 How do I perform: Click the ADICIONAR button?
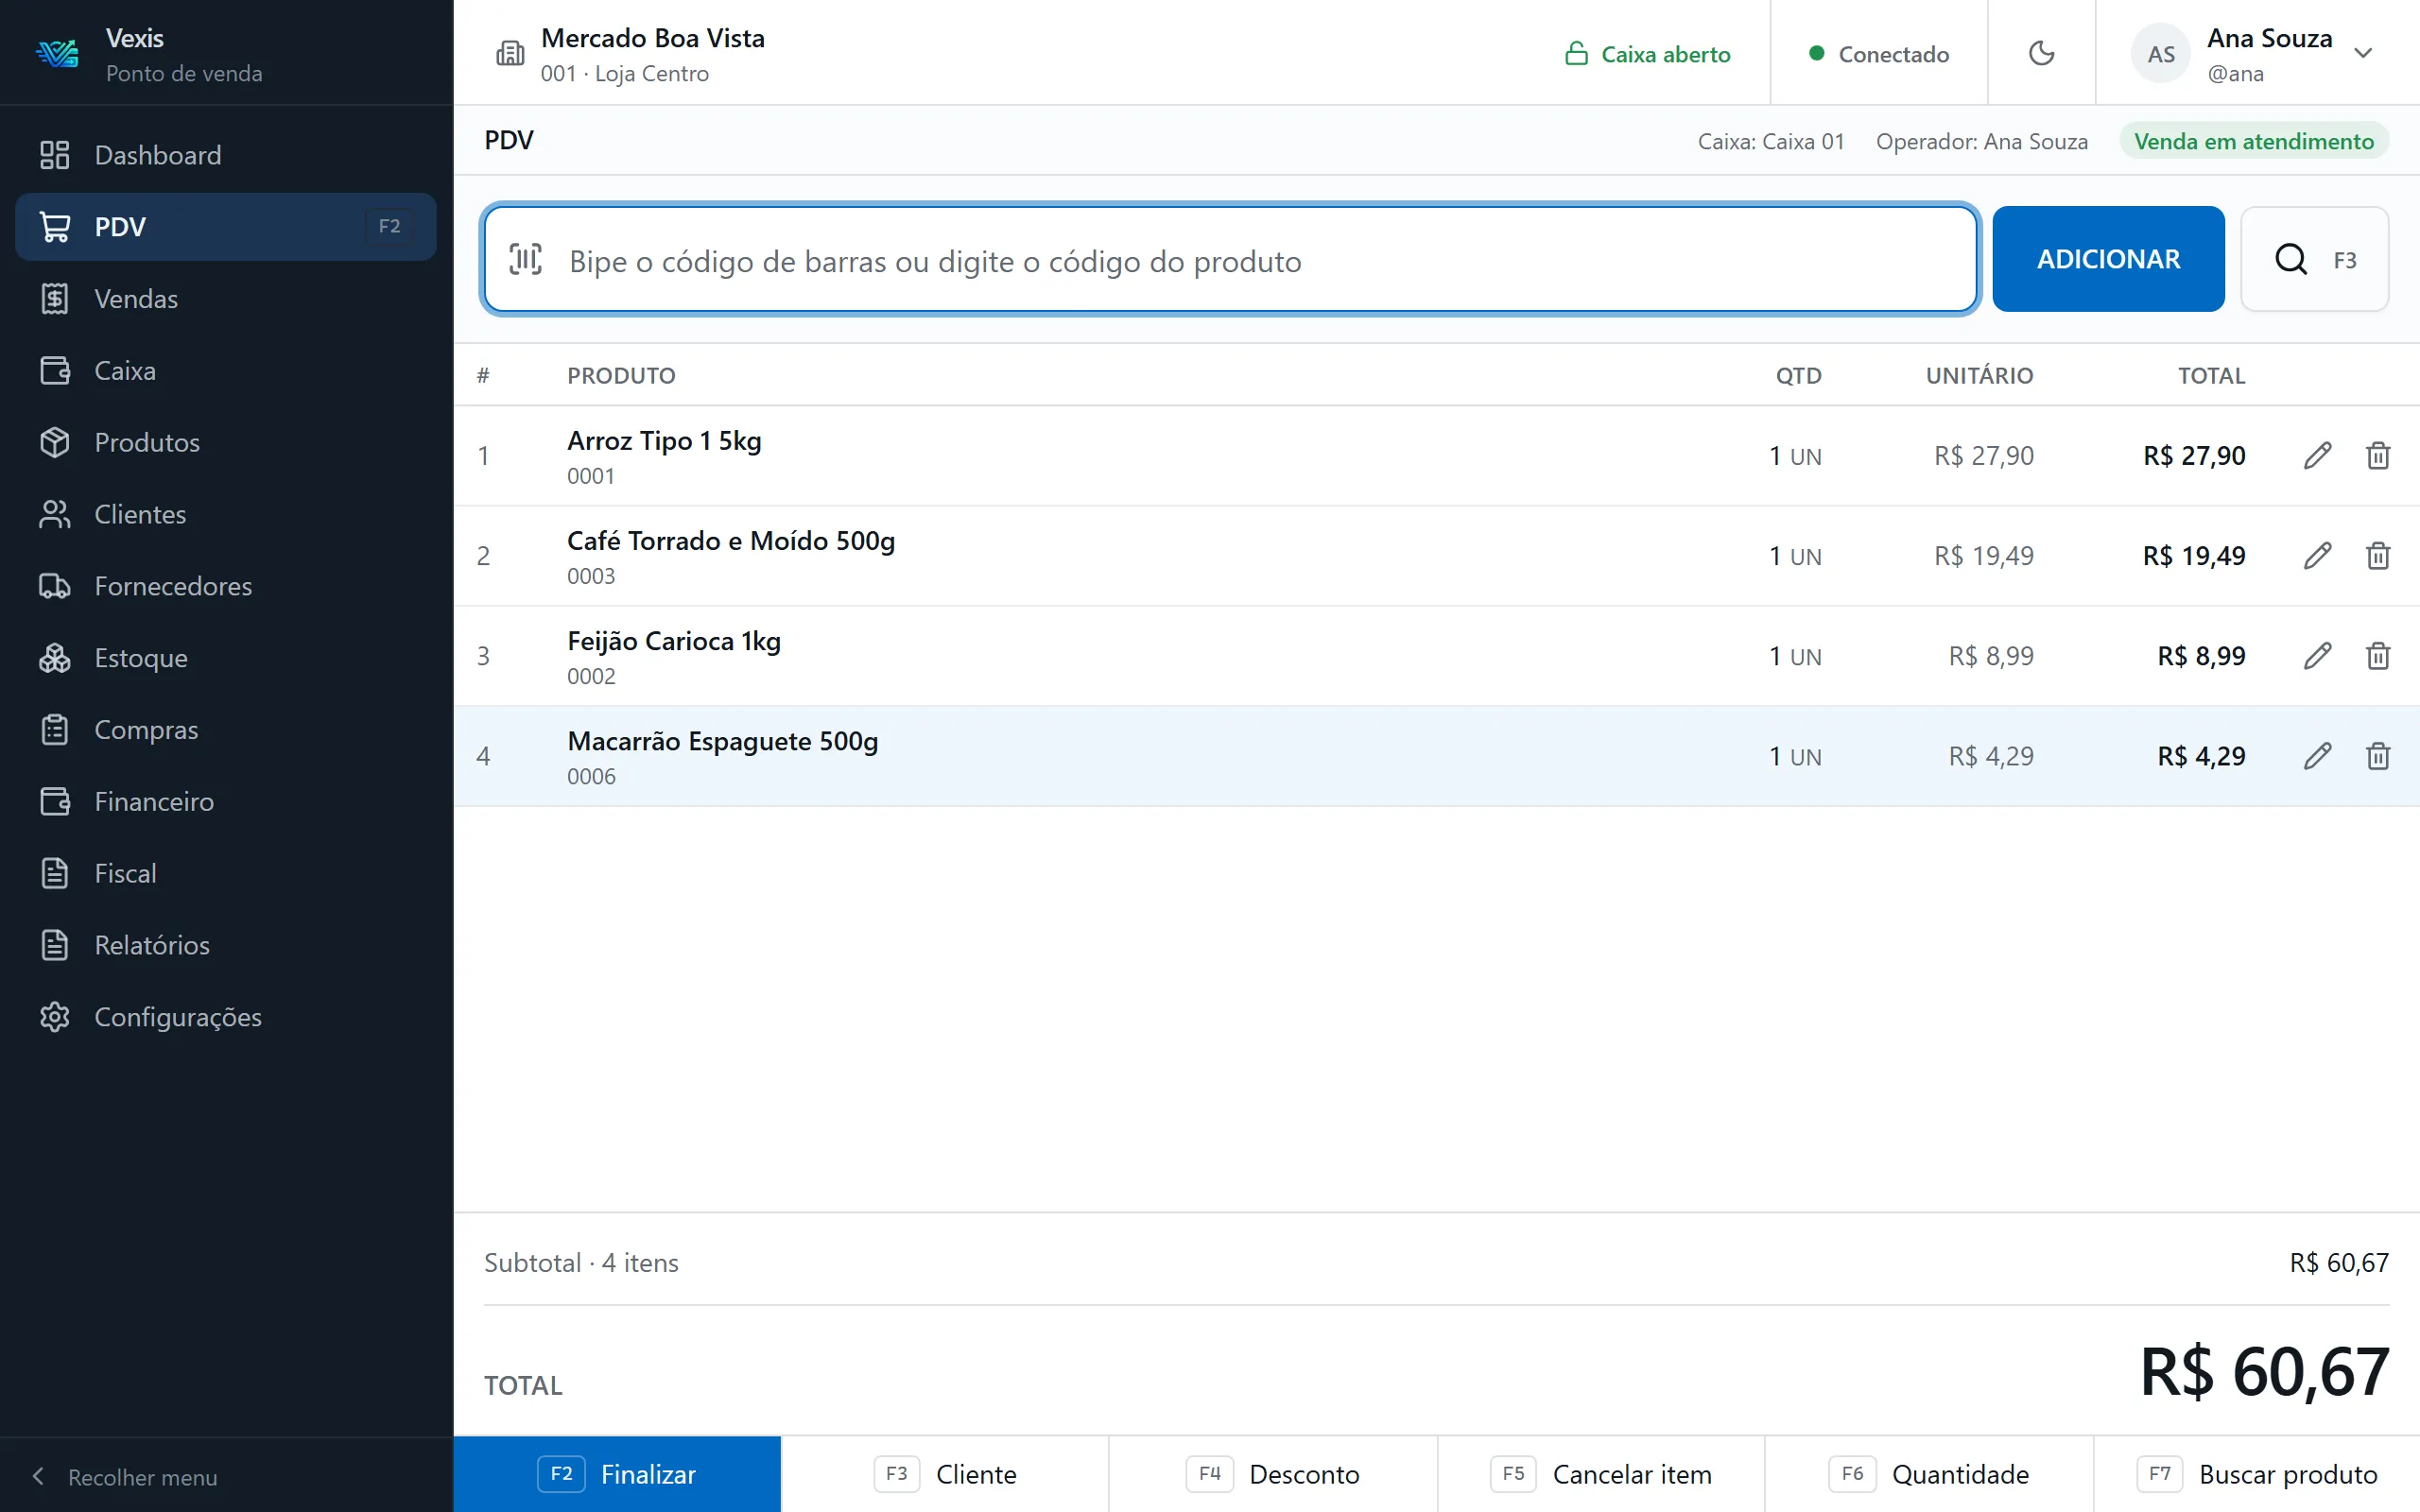pos(2108,259)
